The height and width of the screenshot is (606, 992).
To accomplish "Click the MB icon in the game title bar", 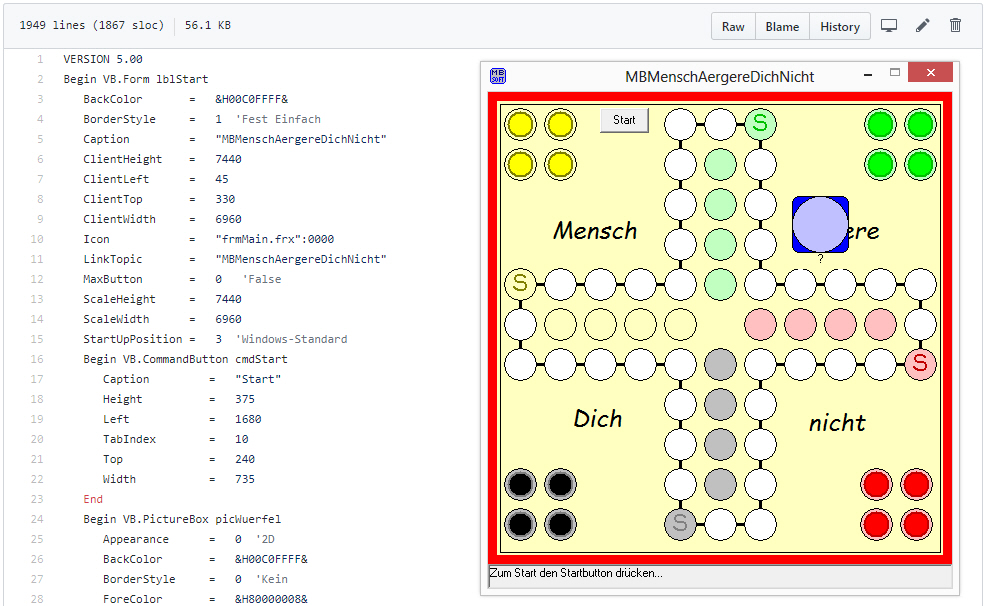I will (x=496, y=73).
